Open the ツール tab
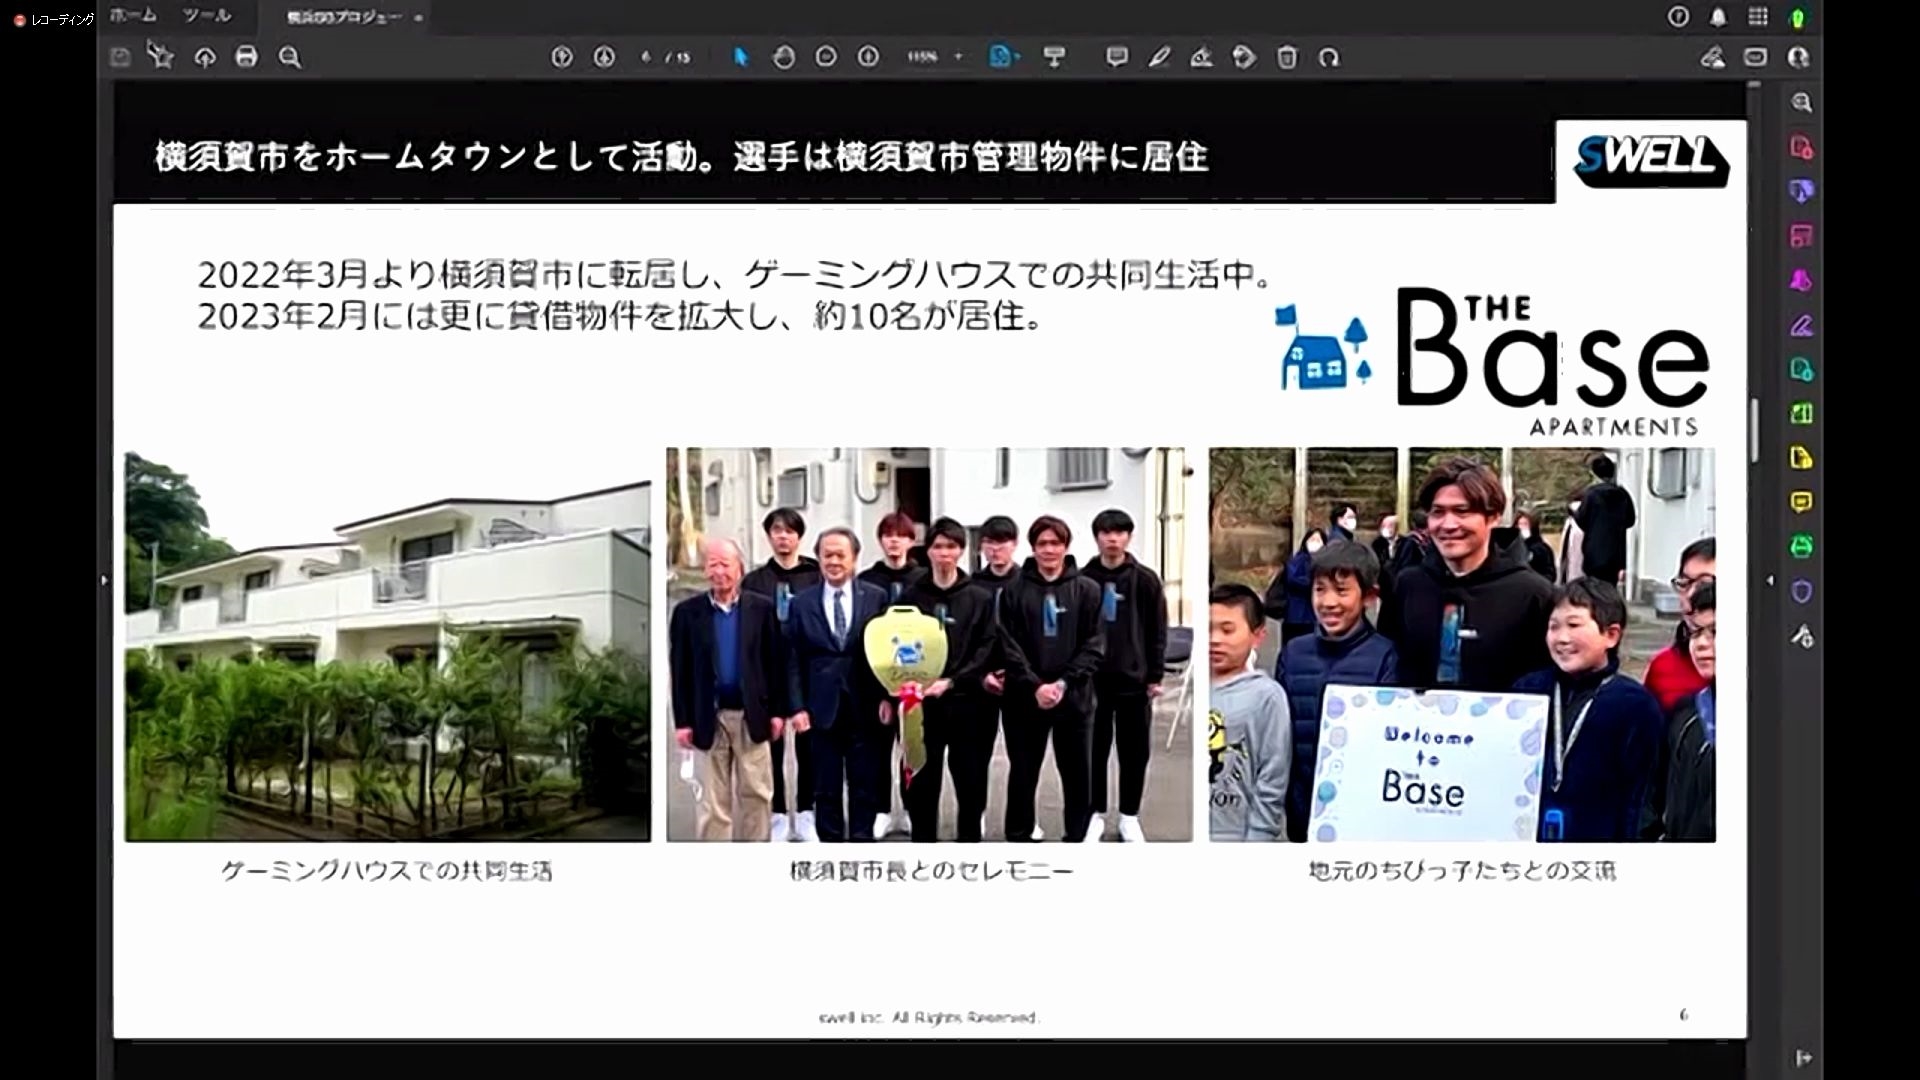This screenshot has height=1080, width=1920. click(207, 16)
